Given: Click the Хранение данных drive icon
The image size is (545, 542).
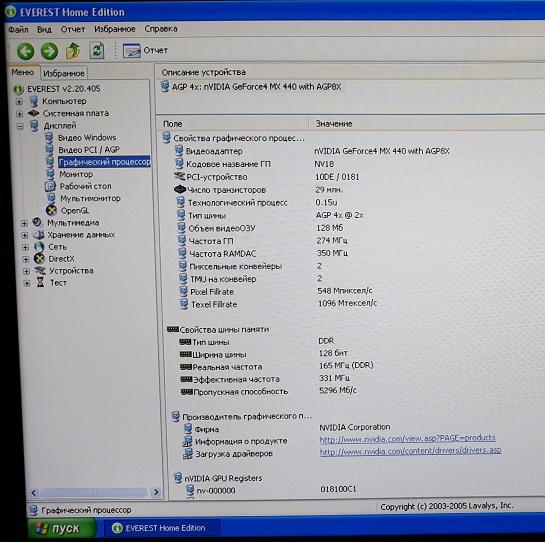Looking at the screenshot, I should (x=38, y=235).
